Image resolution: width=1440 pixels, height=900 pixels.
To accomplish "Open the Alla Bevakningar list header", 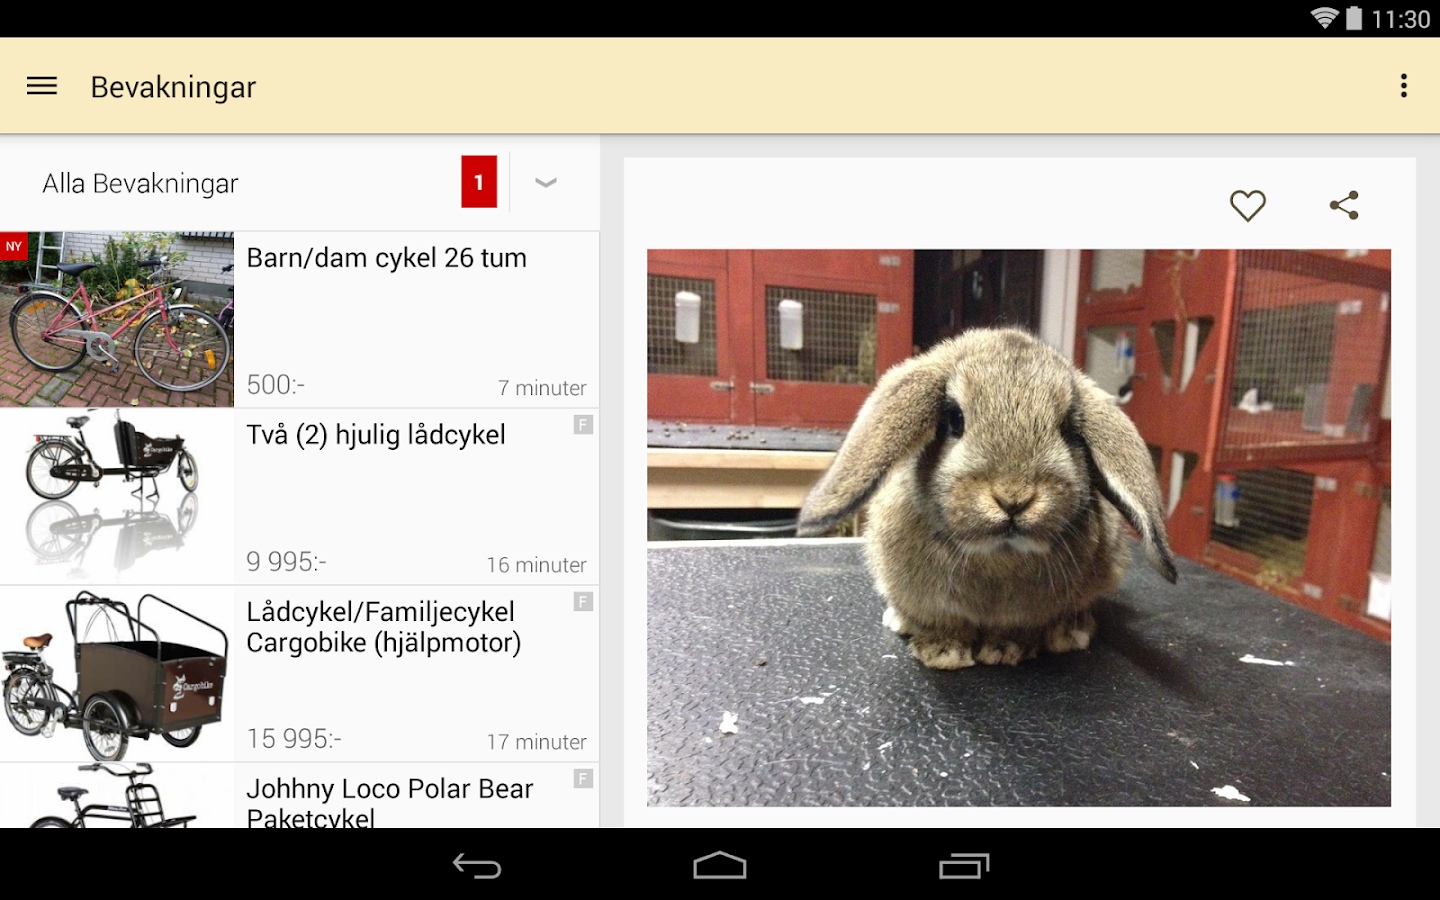I will 139,182.
